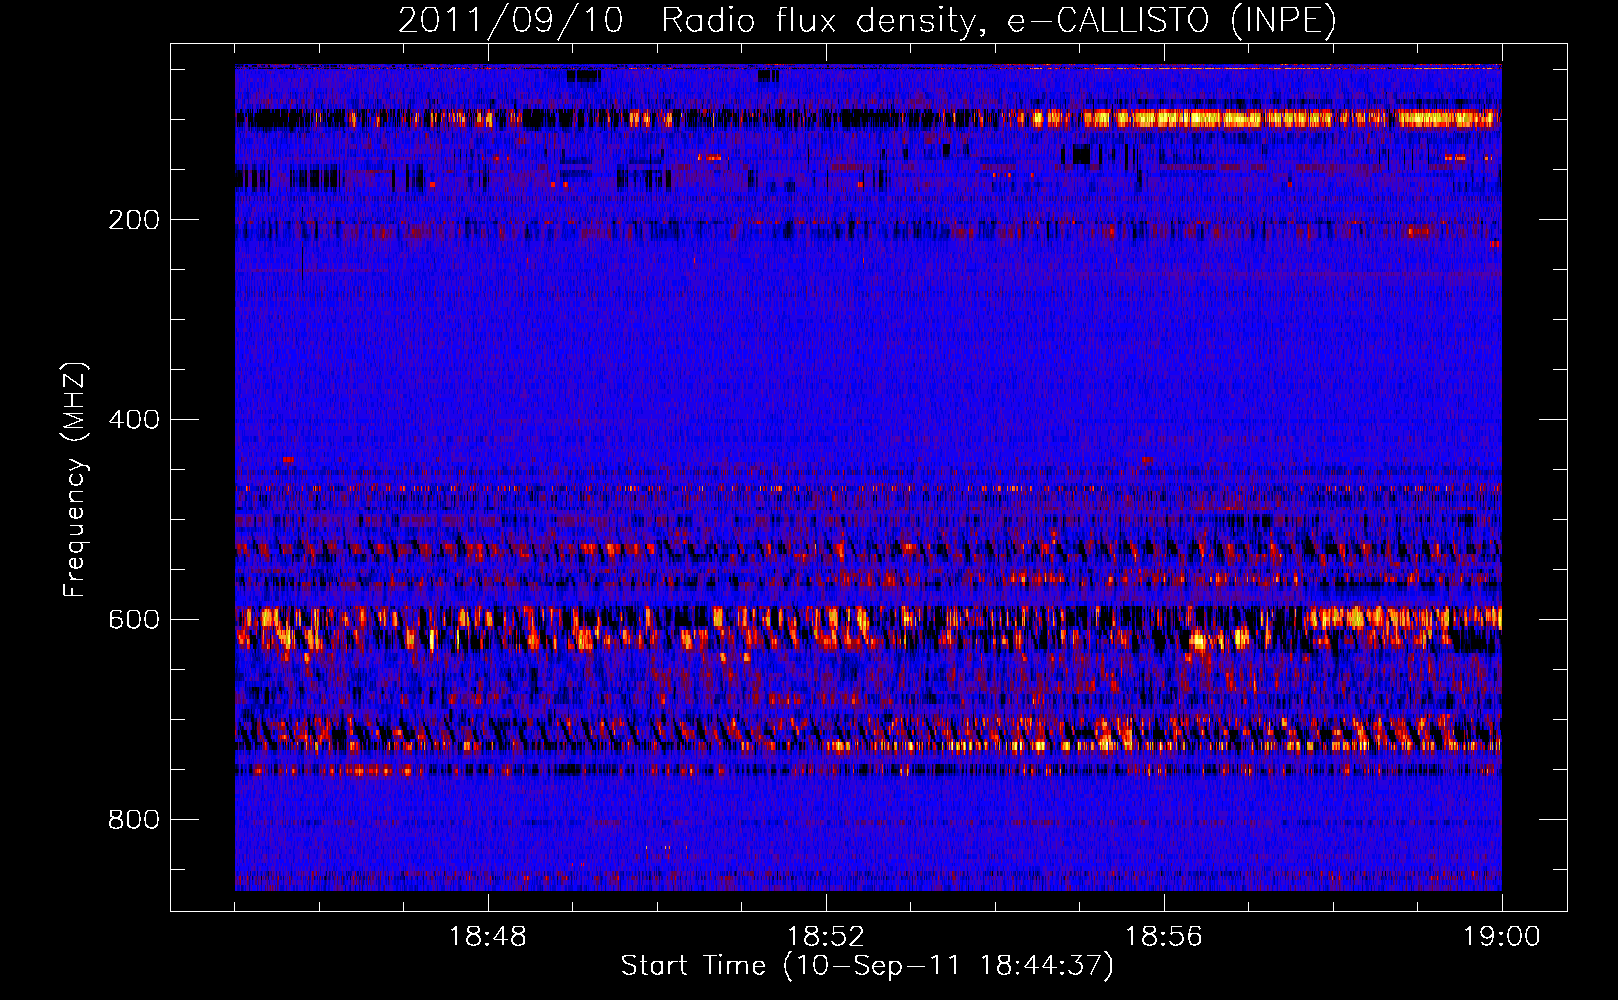Click the "Frequency (MHZ)" axis label

(74, 480)
